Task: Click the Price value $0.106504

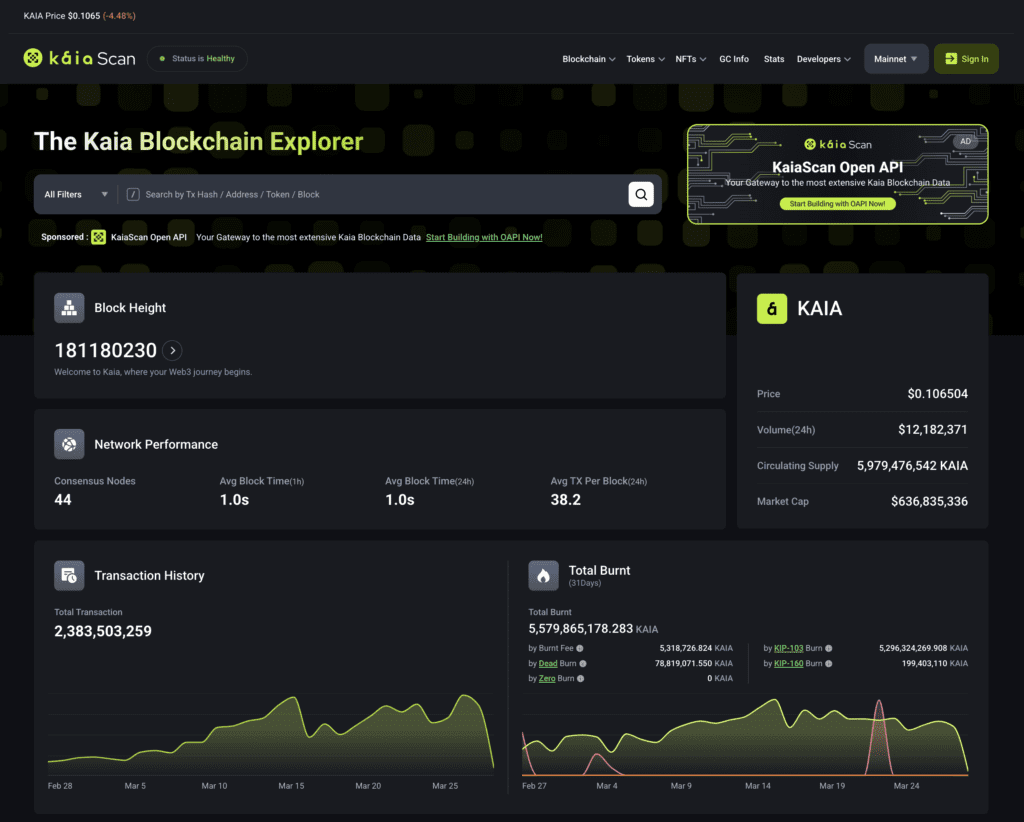Action: click(937, 394)
